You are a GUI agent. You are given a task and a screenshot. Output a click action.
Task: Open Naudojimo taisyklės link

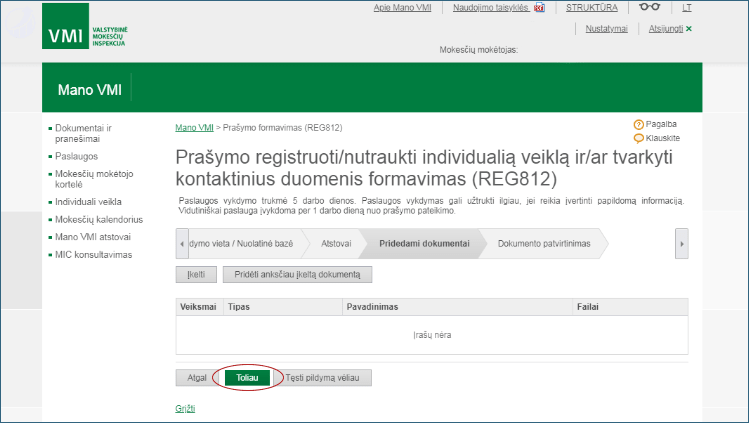click(x=491, y=8)
